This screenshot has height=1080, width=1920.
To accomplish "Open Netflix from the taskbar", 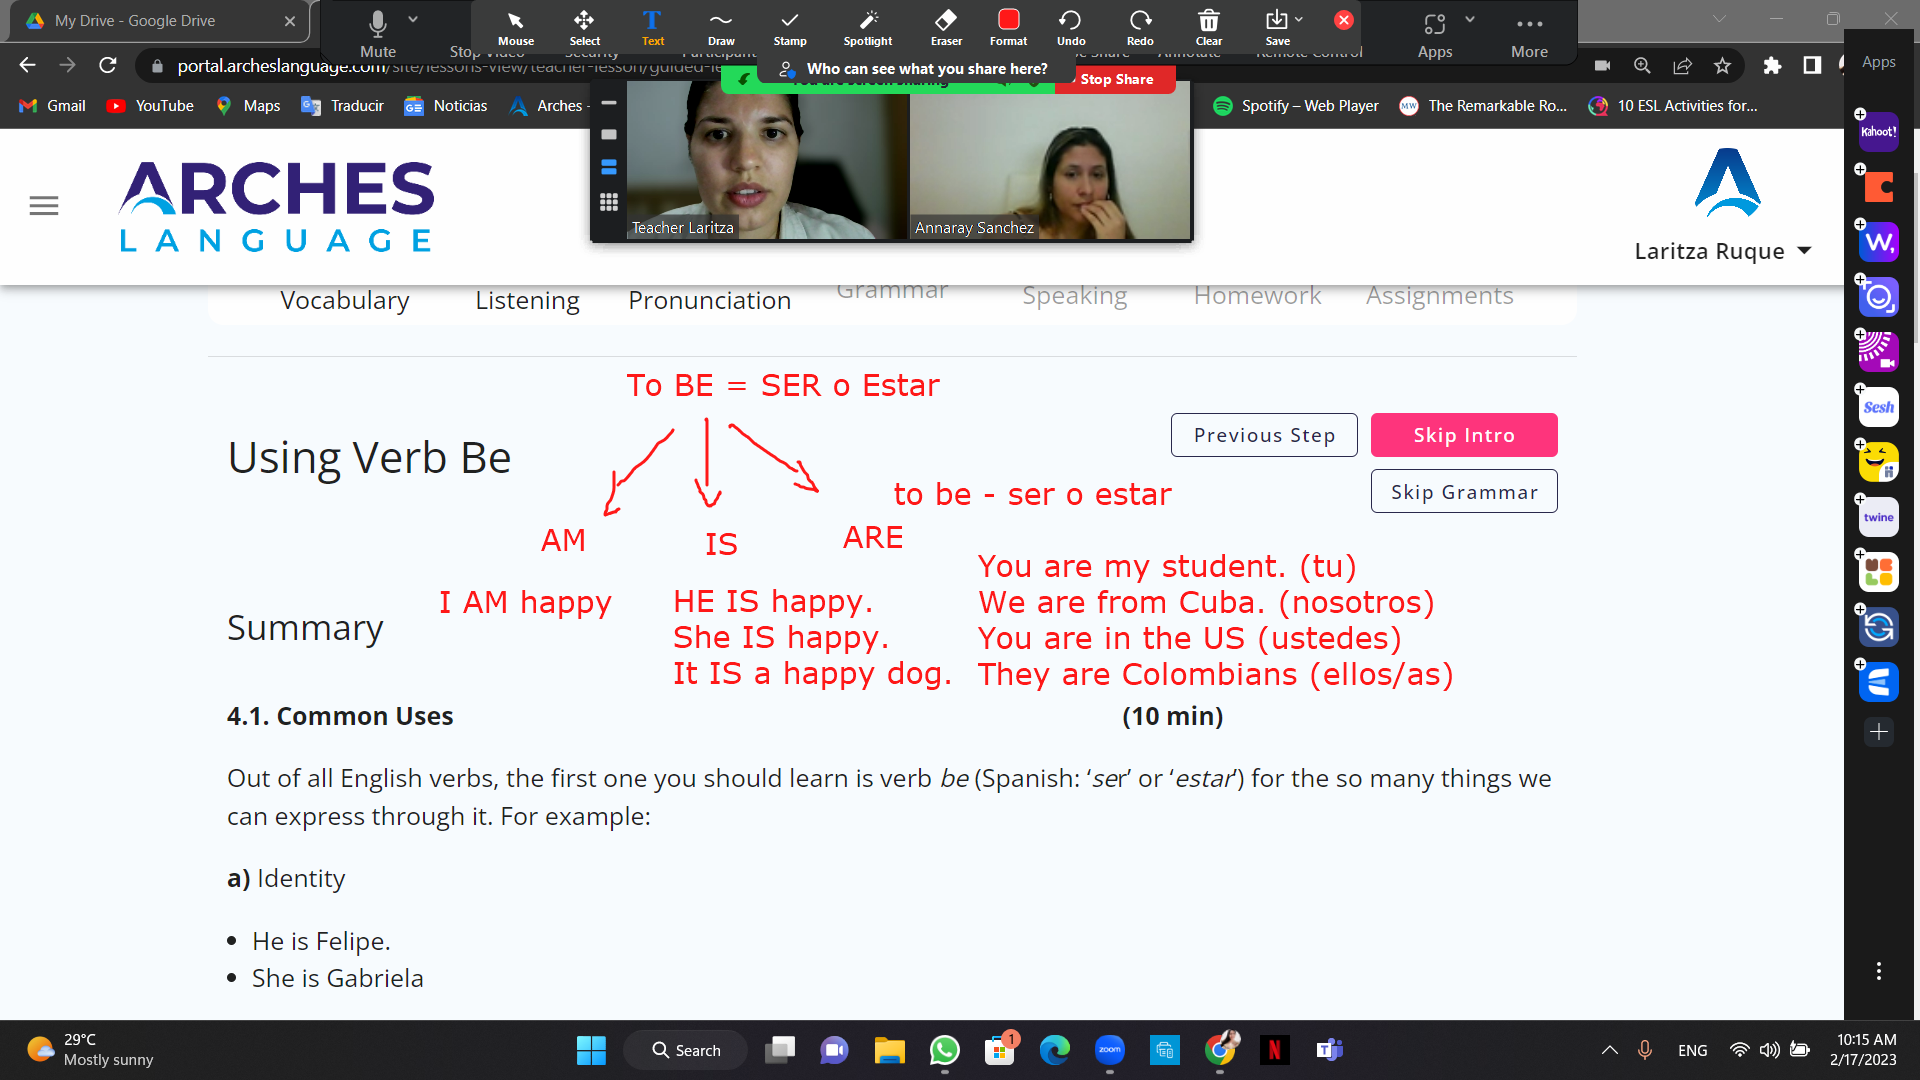I will 1274,1050.
